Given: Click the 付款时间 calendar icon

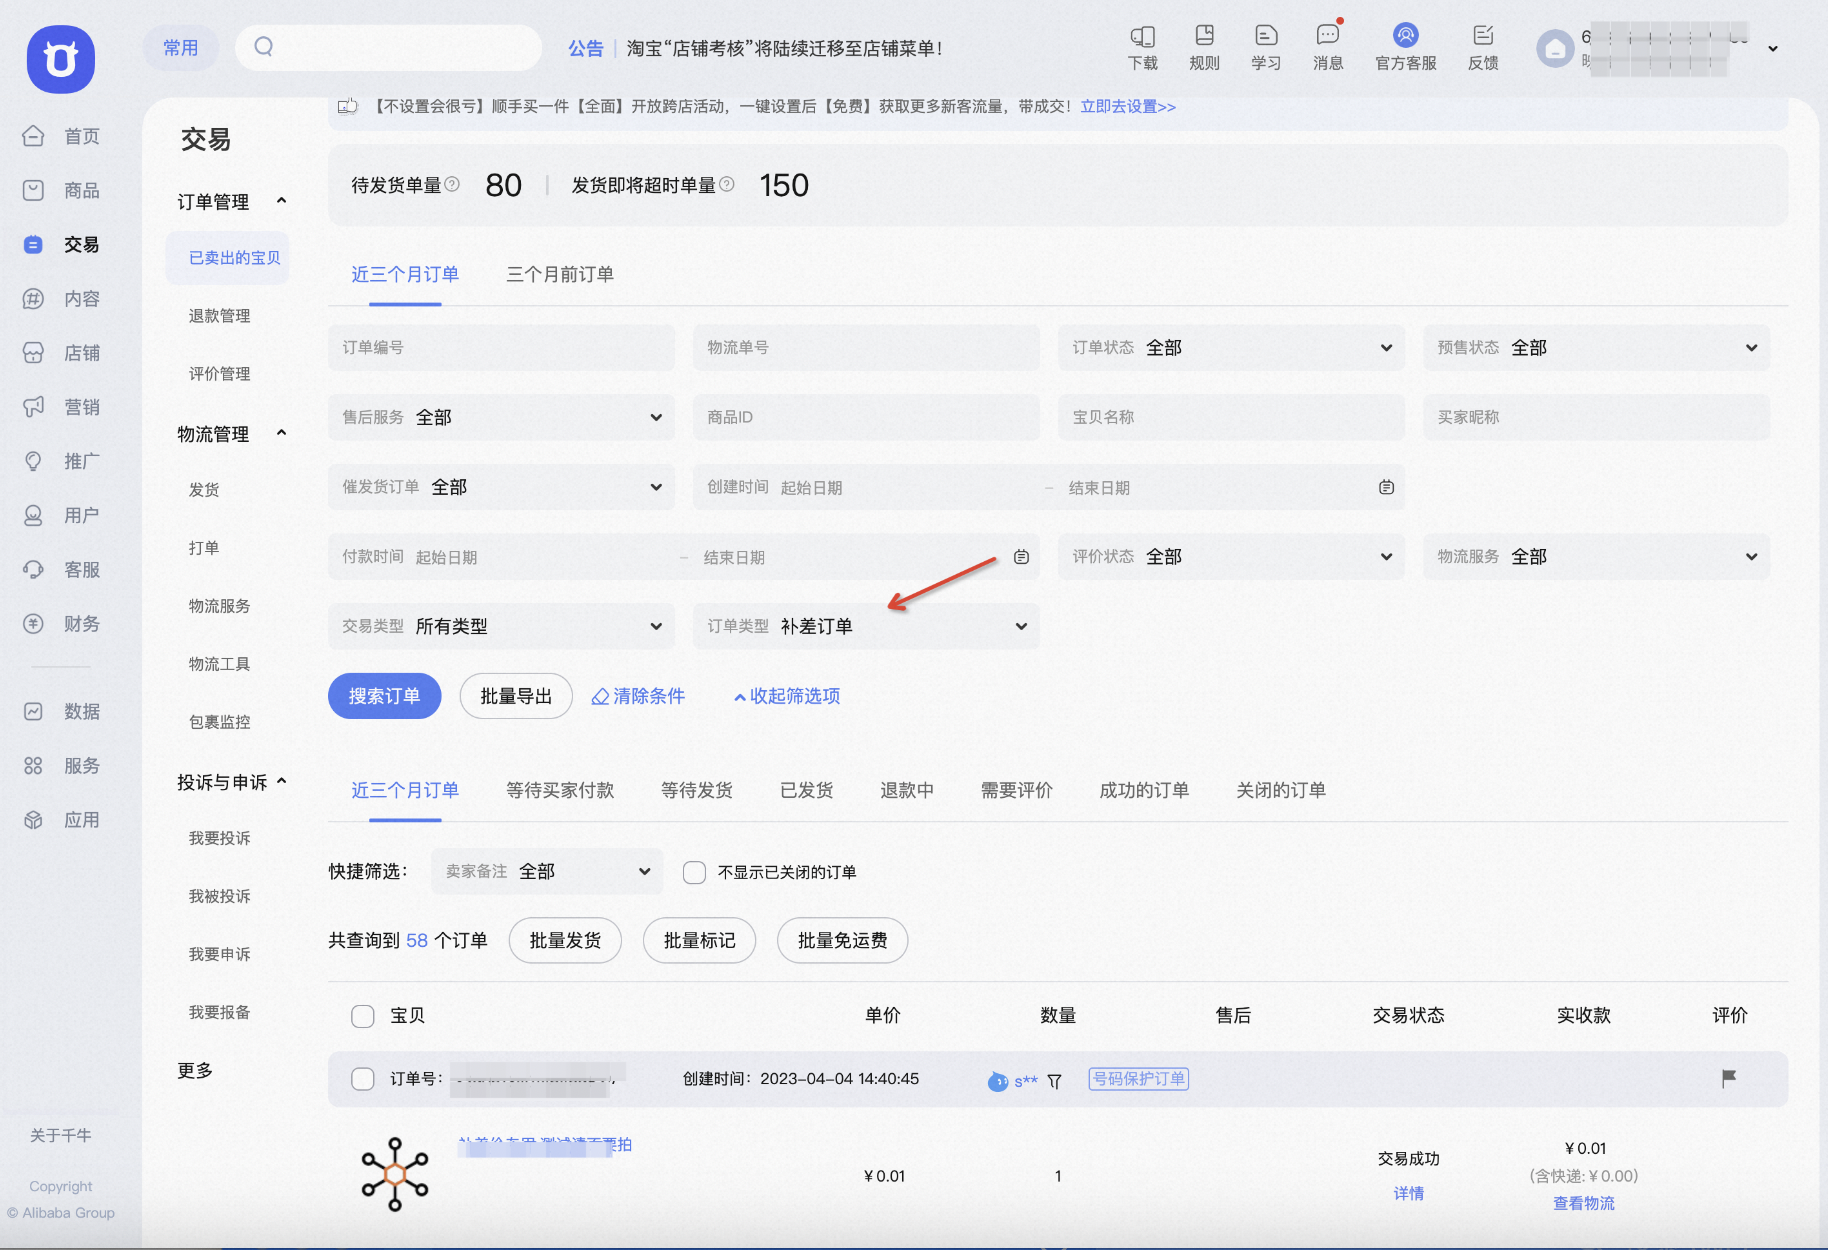Looking at the screenshot, I should [1021, 557].
